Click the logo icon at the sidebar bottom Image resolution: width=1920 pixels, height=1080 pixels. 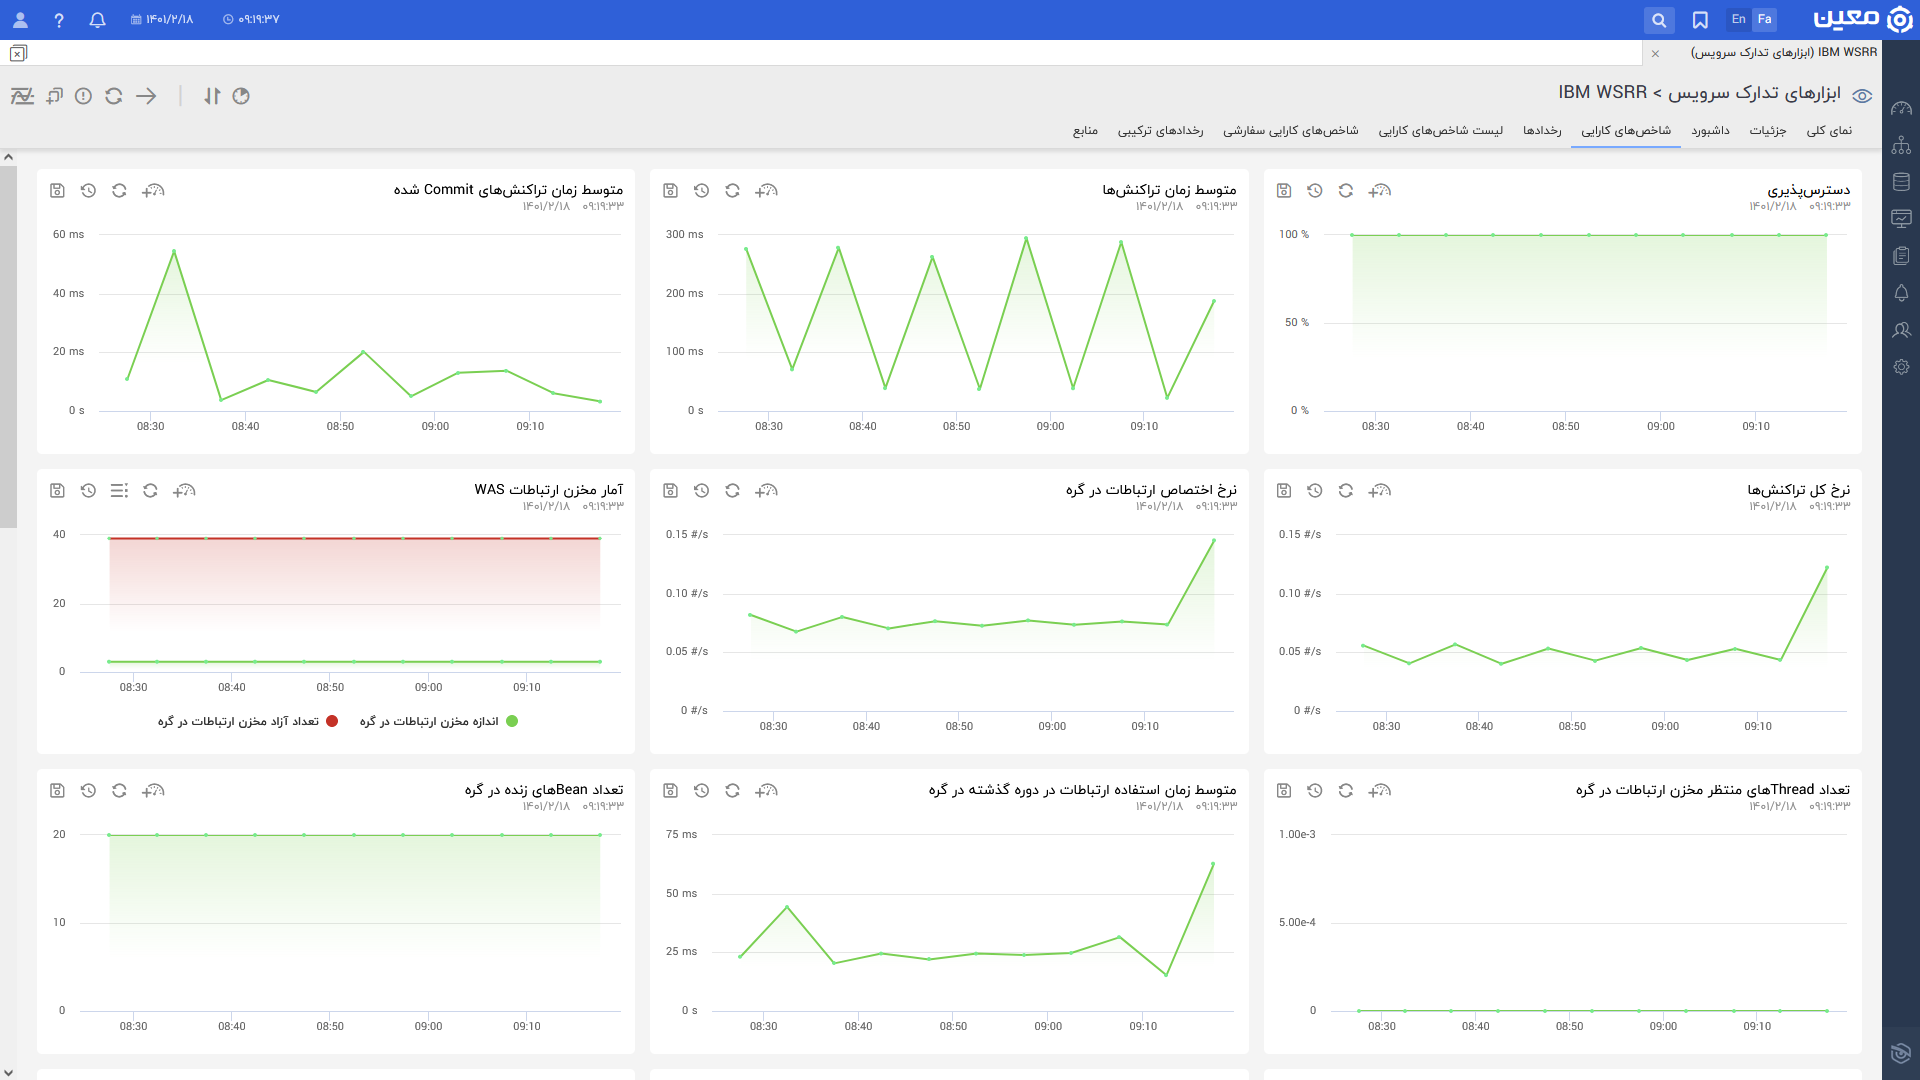pos(1901,1053)
